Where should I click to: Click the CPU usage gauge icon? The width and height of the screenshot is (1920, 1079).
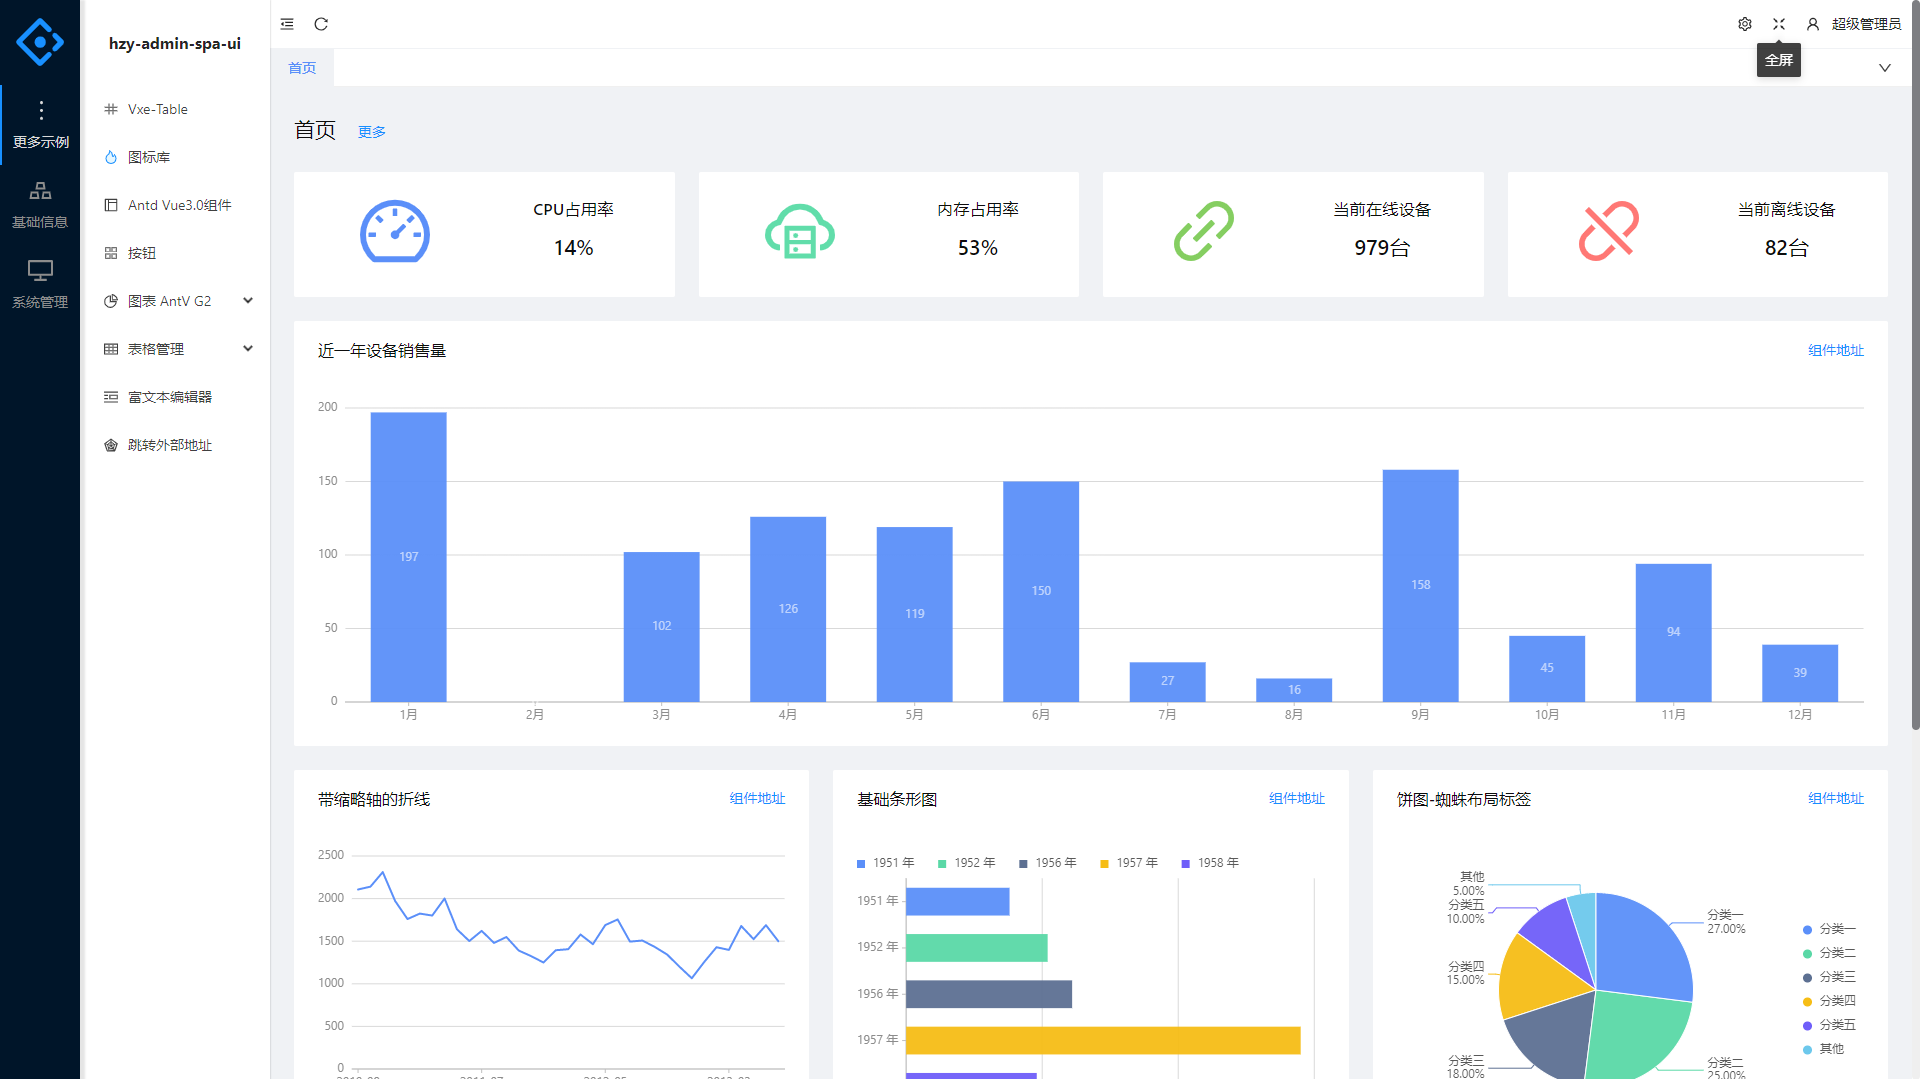click(394, 232)
